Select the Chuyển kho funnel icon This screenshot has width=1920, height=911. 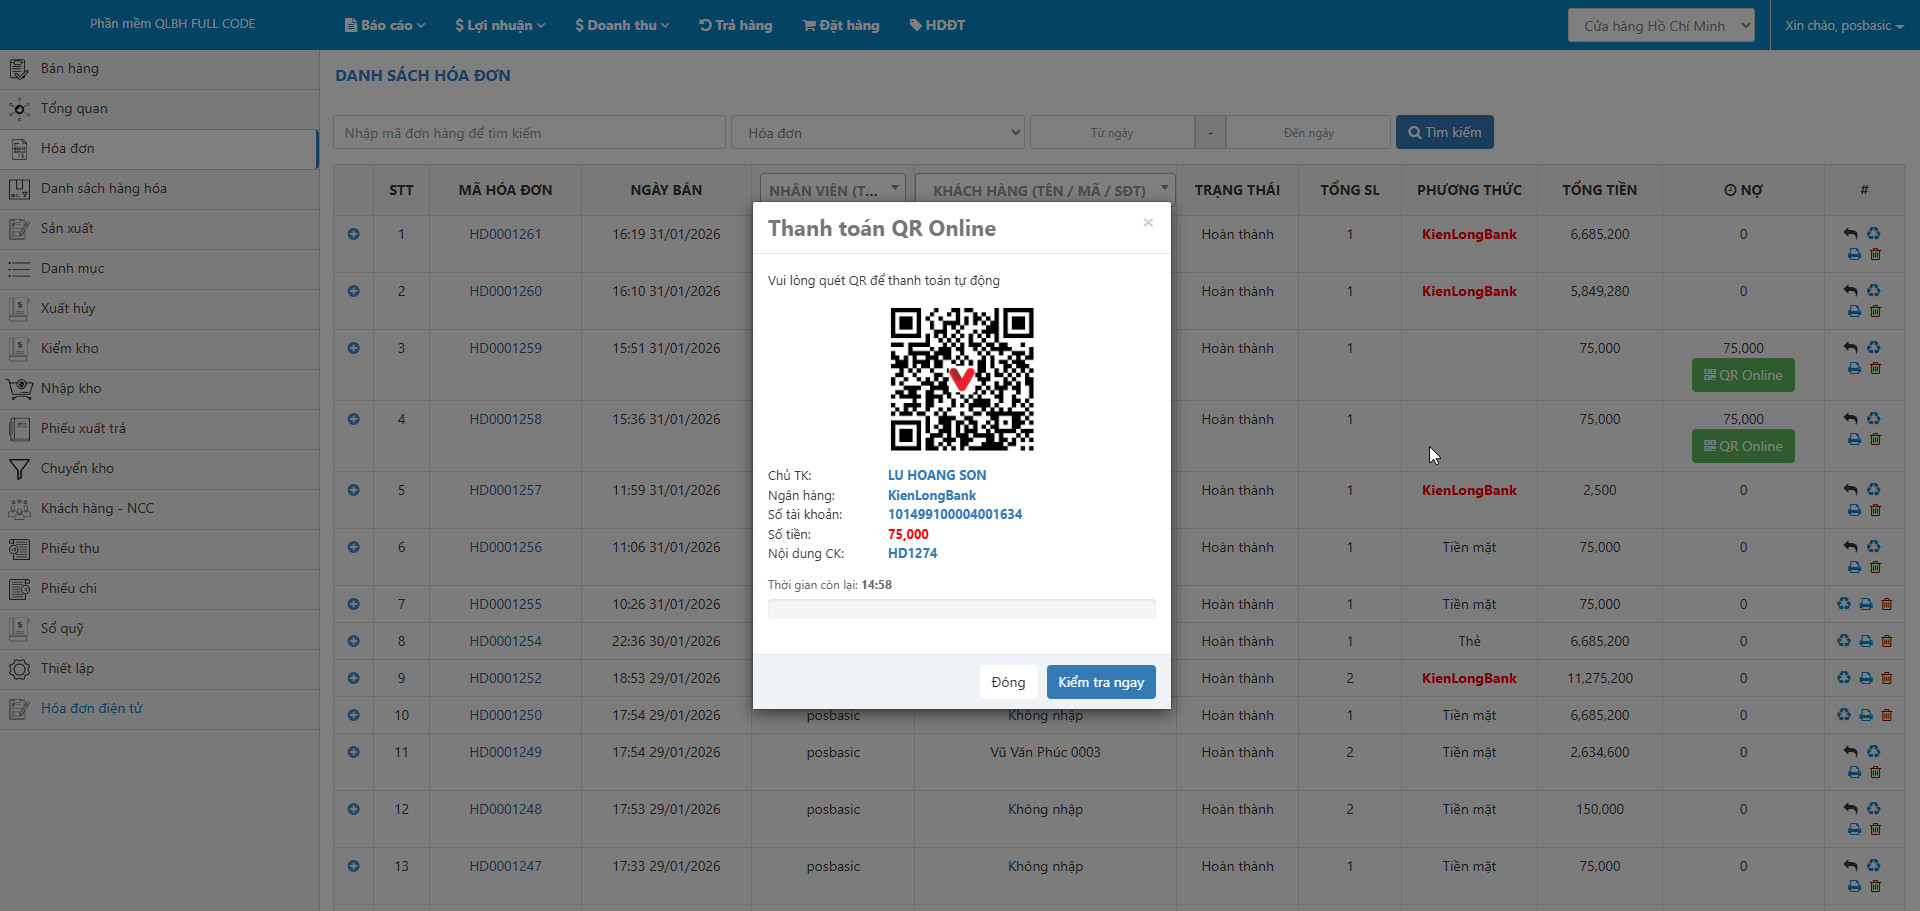(19, 468)
